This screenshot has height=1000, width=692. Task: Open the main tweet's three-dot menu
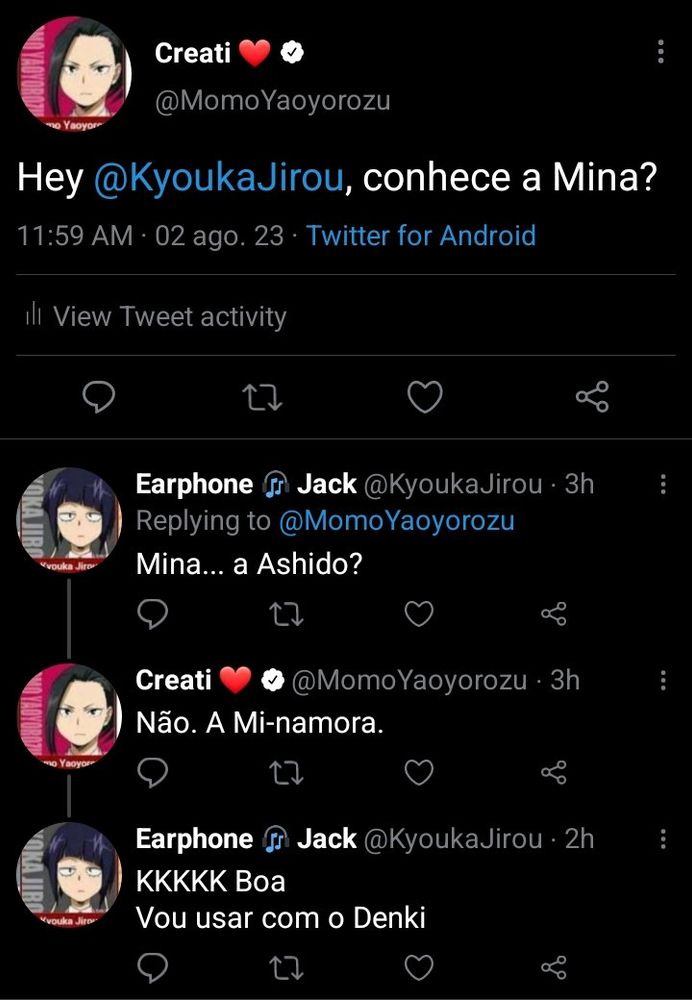point(661,52)
